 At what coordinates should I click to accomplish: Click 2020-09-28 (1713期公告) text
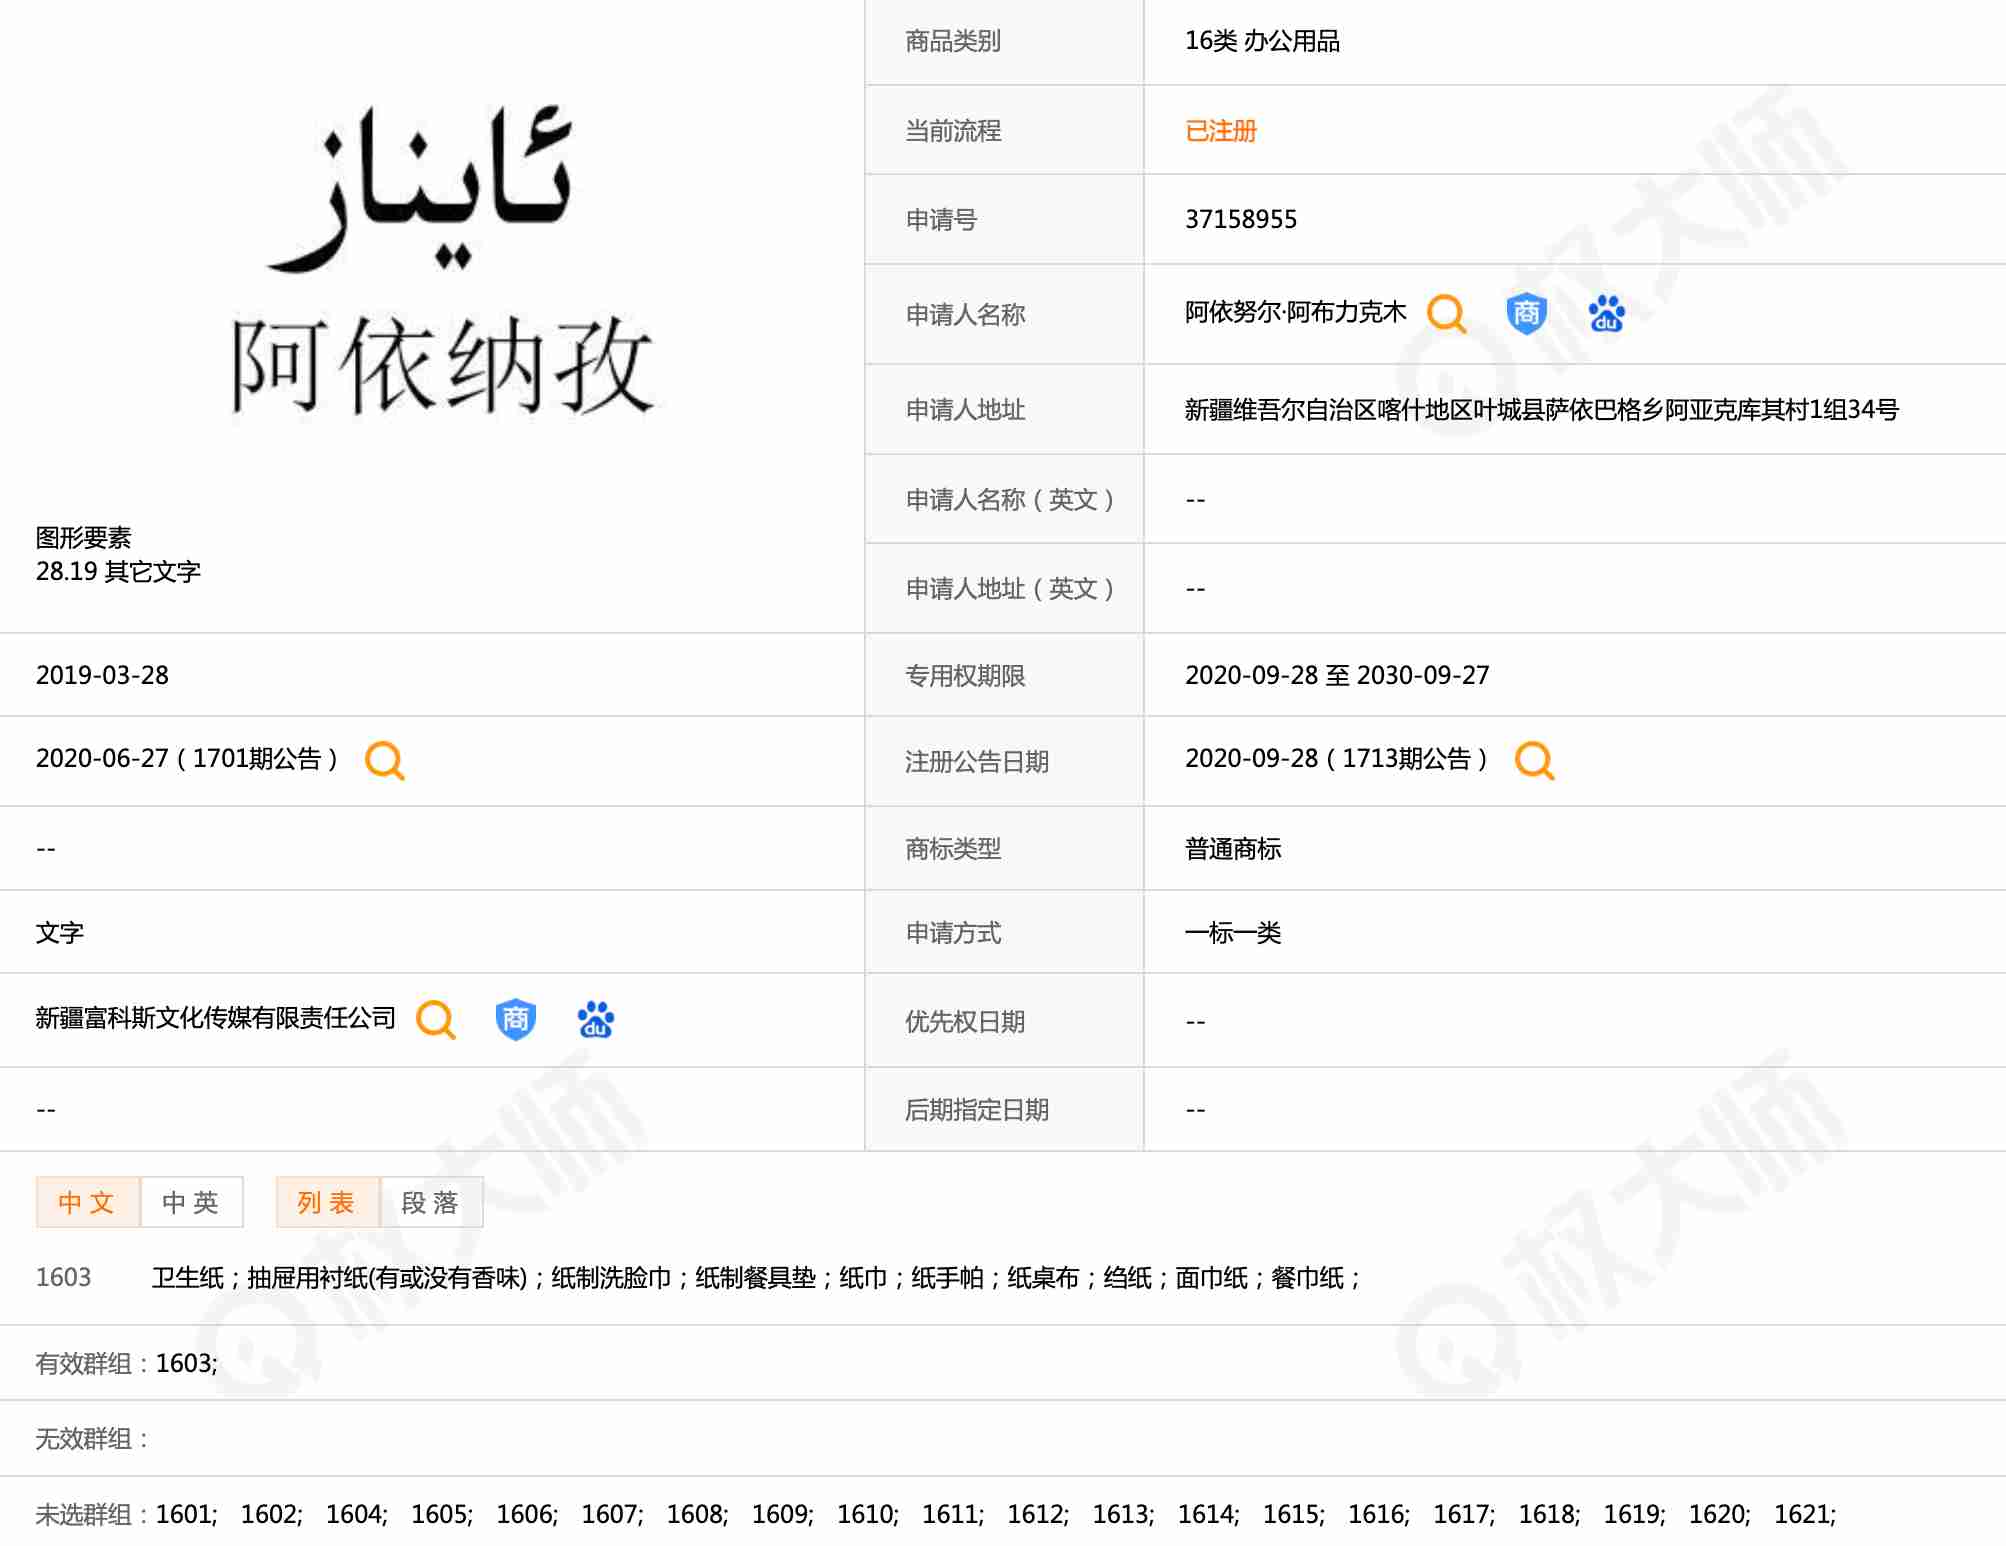click(x=1336, y=759)
